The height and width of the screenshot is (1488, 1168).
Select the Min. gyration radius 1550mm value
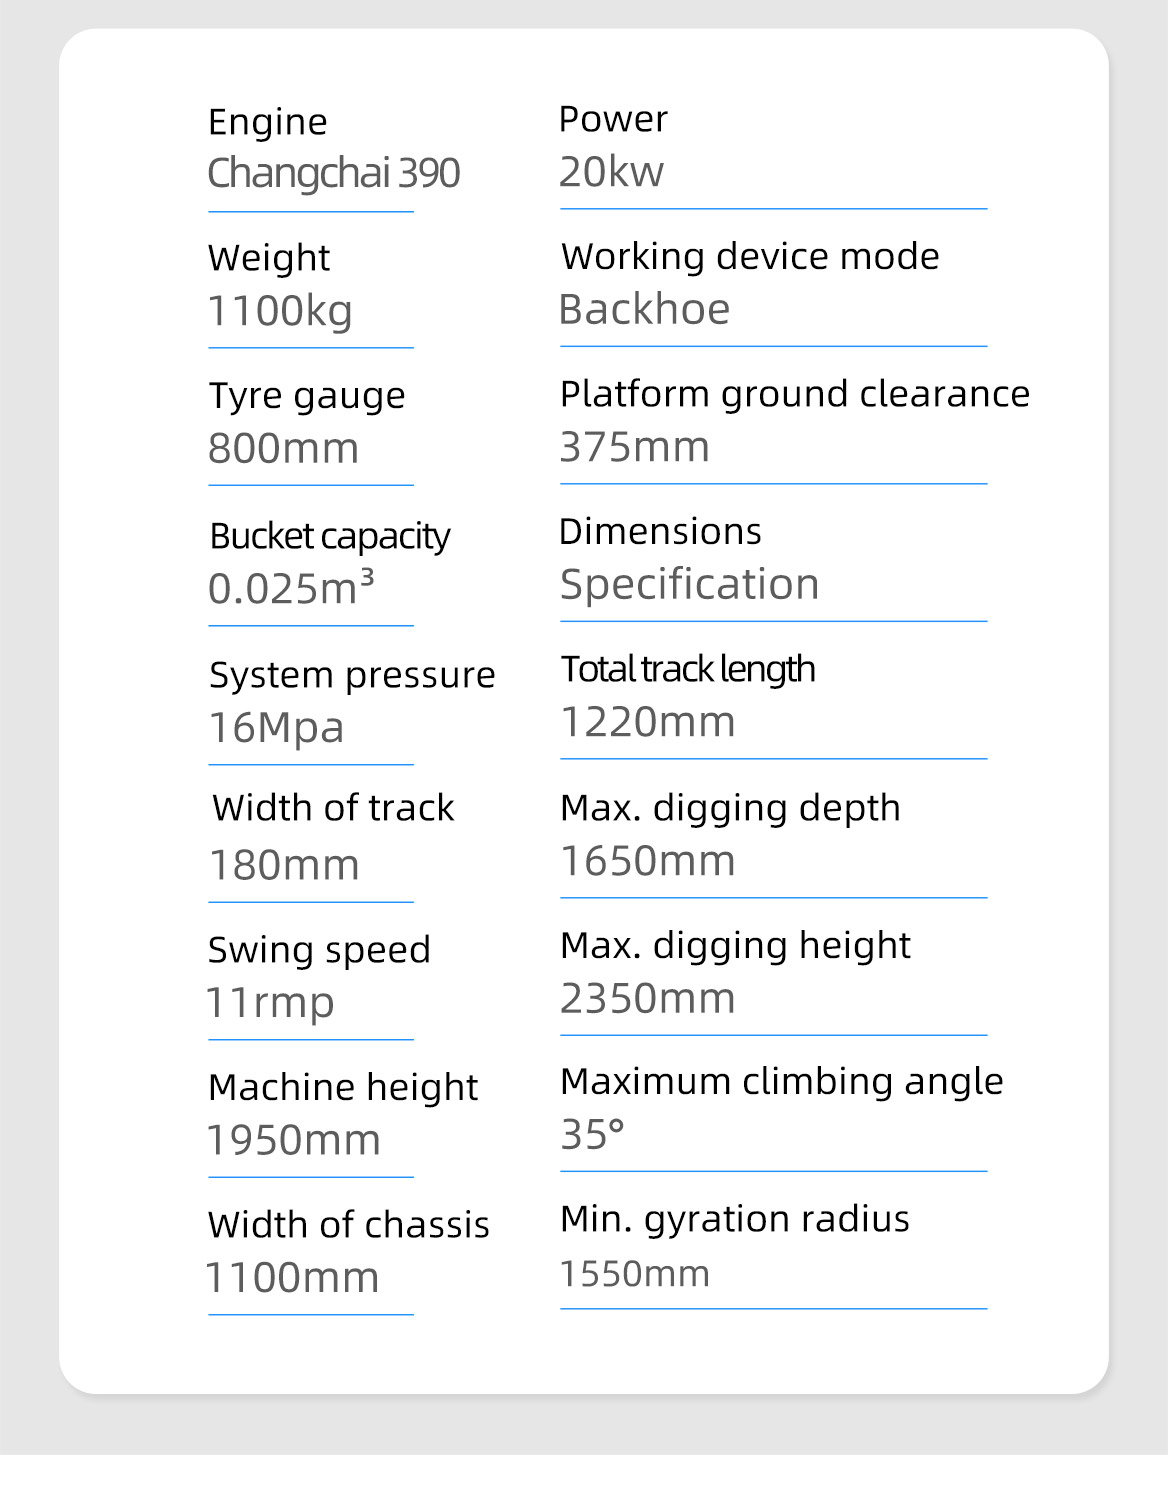coord(635,1274)
